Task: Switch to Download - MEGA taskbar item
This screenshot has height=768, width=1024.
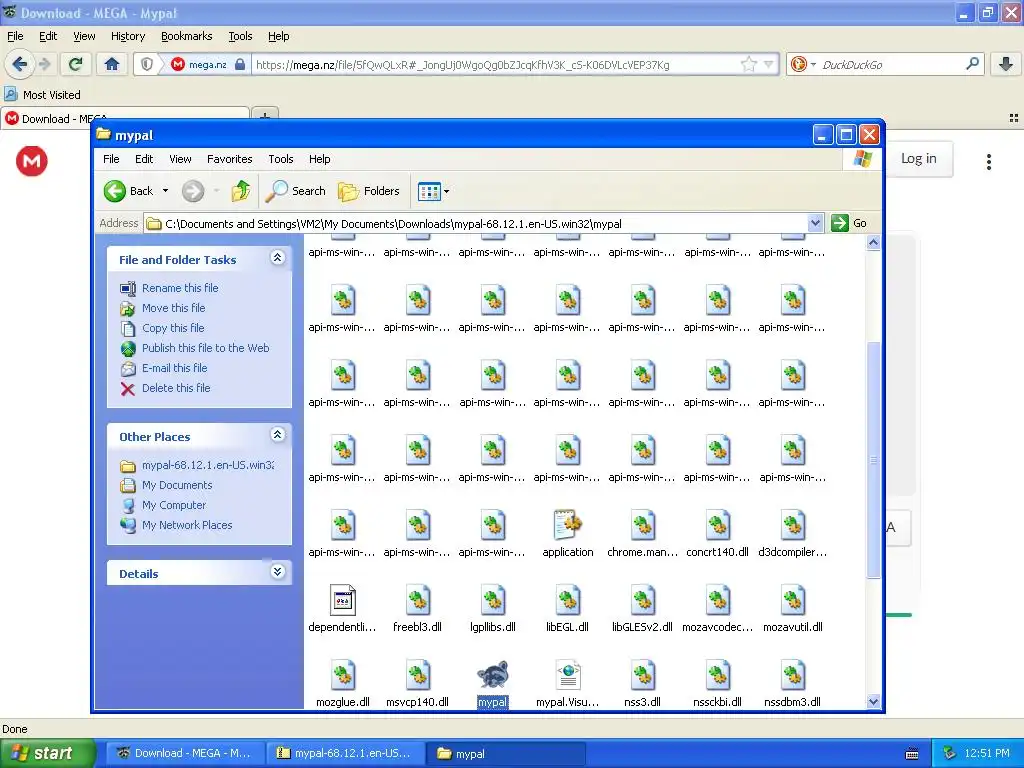Action: click(185, 753)
